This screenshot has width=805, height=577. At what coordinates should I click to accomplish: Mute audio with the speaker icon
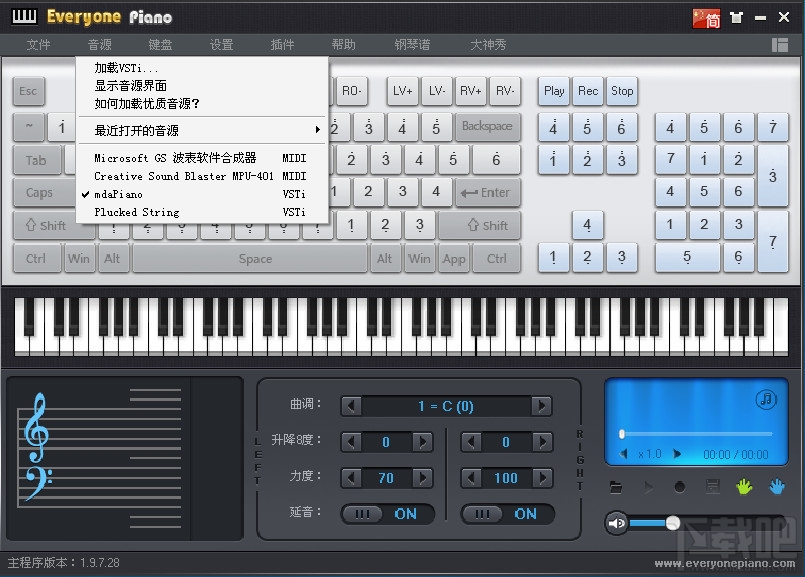click(x=615, y=523)
